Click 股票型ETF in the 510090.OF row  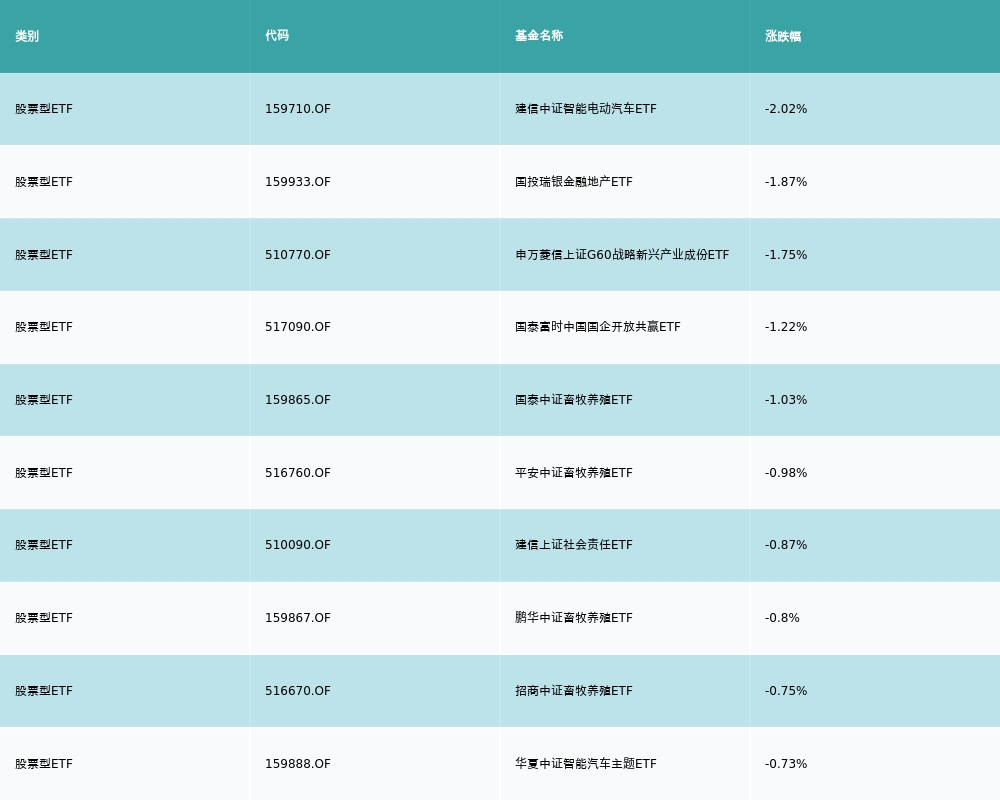(44, 545)
